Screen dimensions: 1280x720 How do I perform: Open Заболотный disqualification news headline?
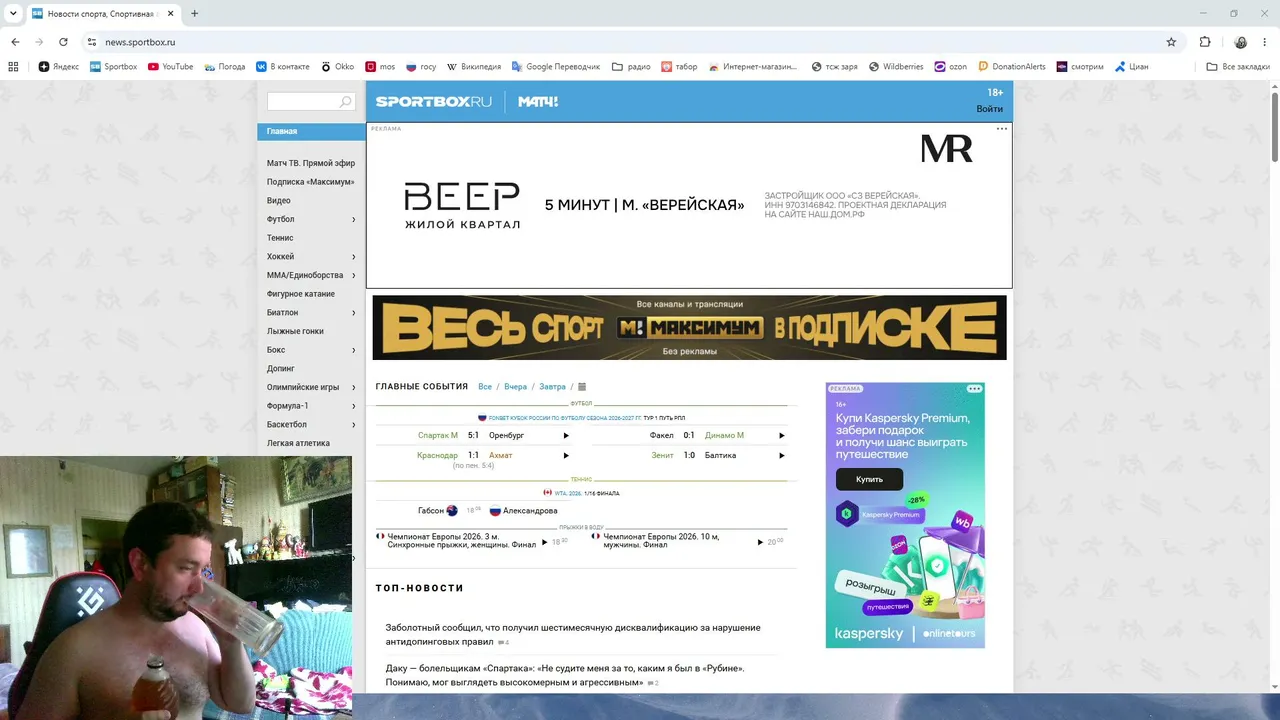(573, 635)
